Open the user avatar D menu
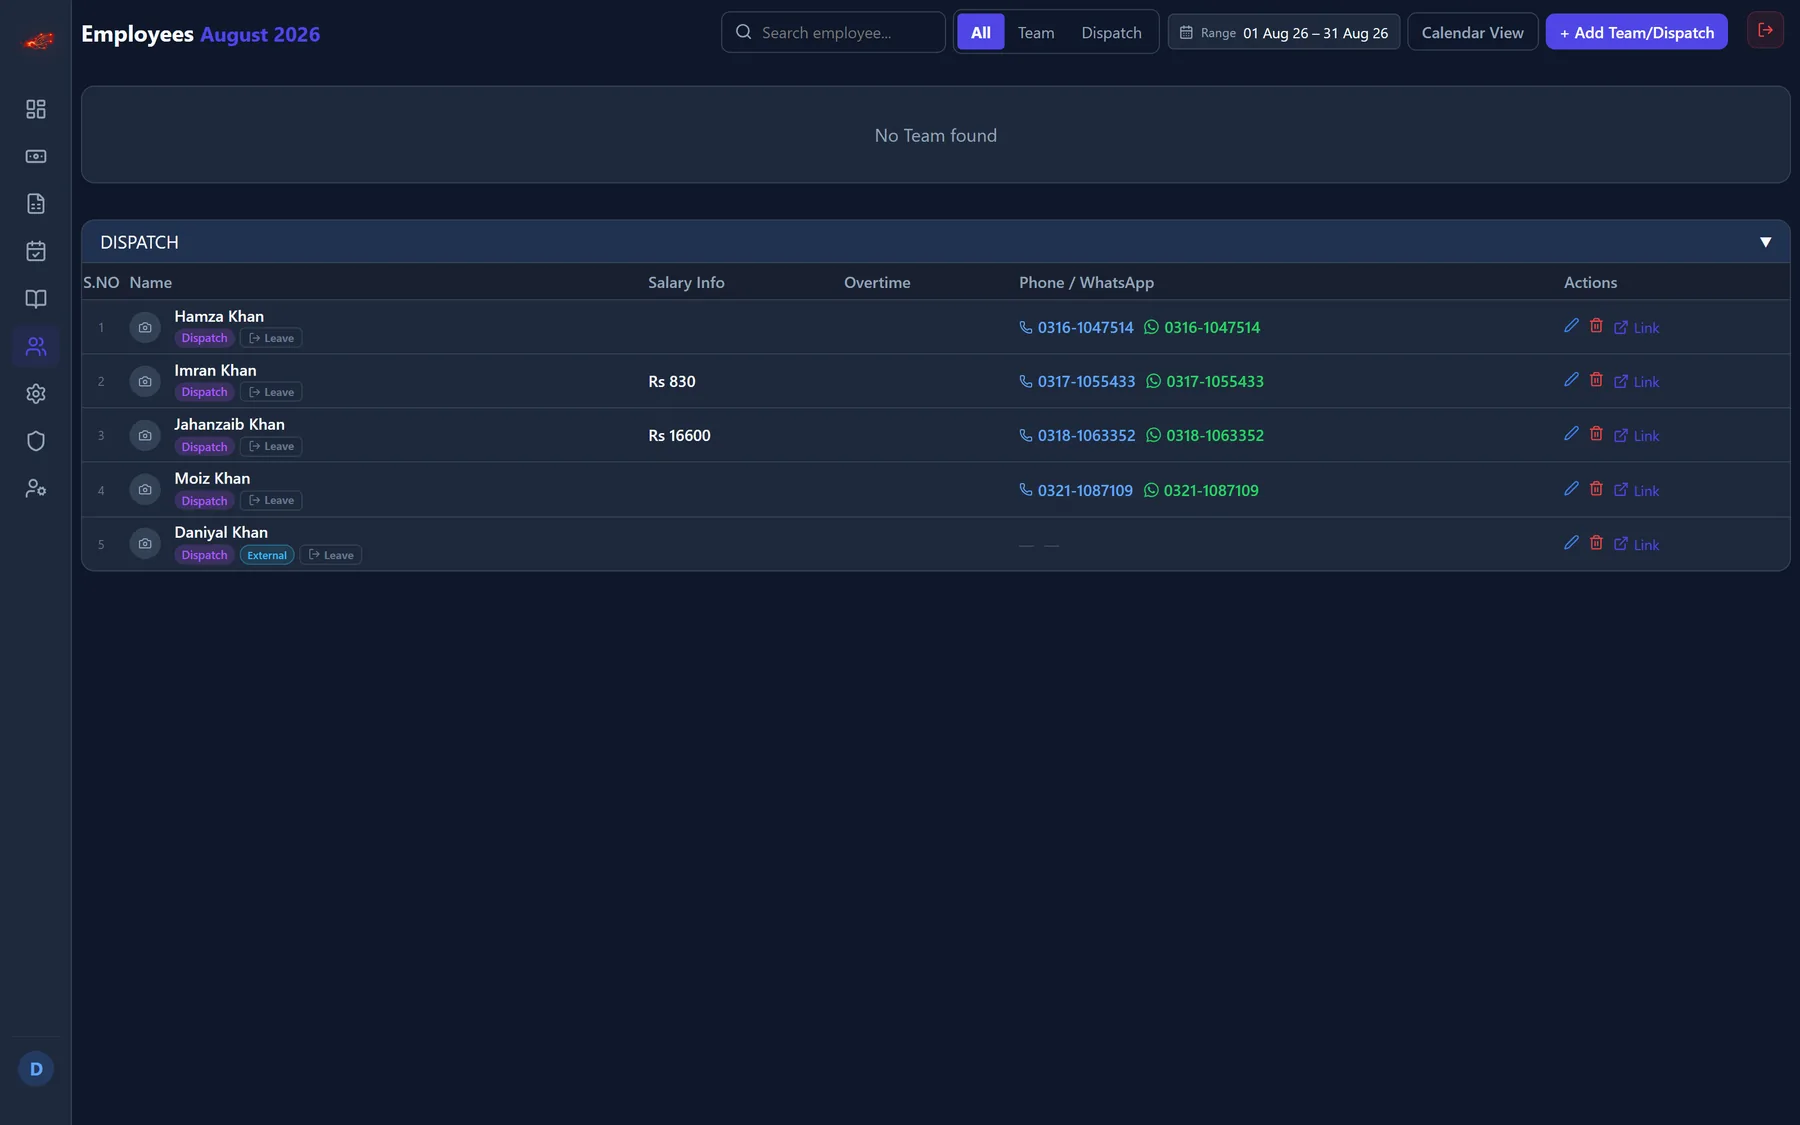This screenshot has width=1800, height=1125. coord(36,1069)
